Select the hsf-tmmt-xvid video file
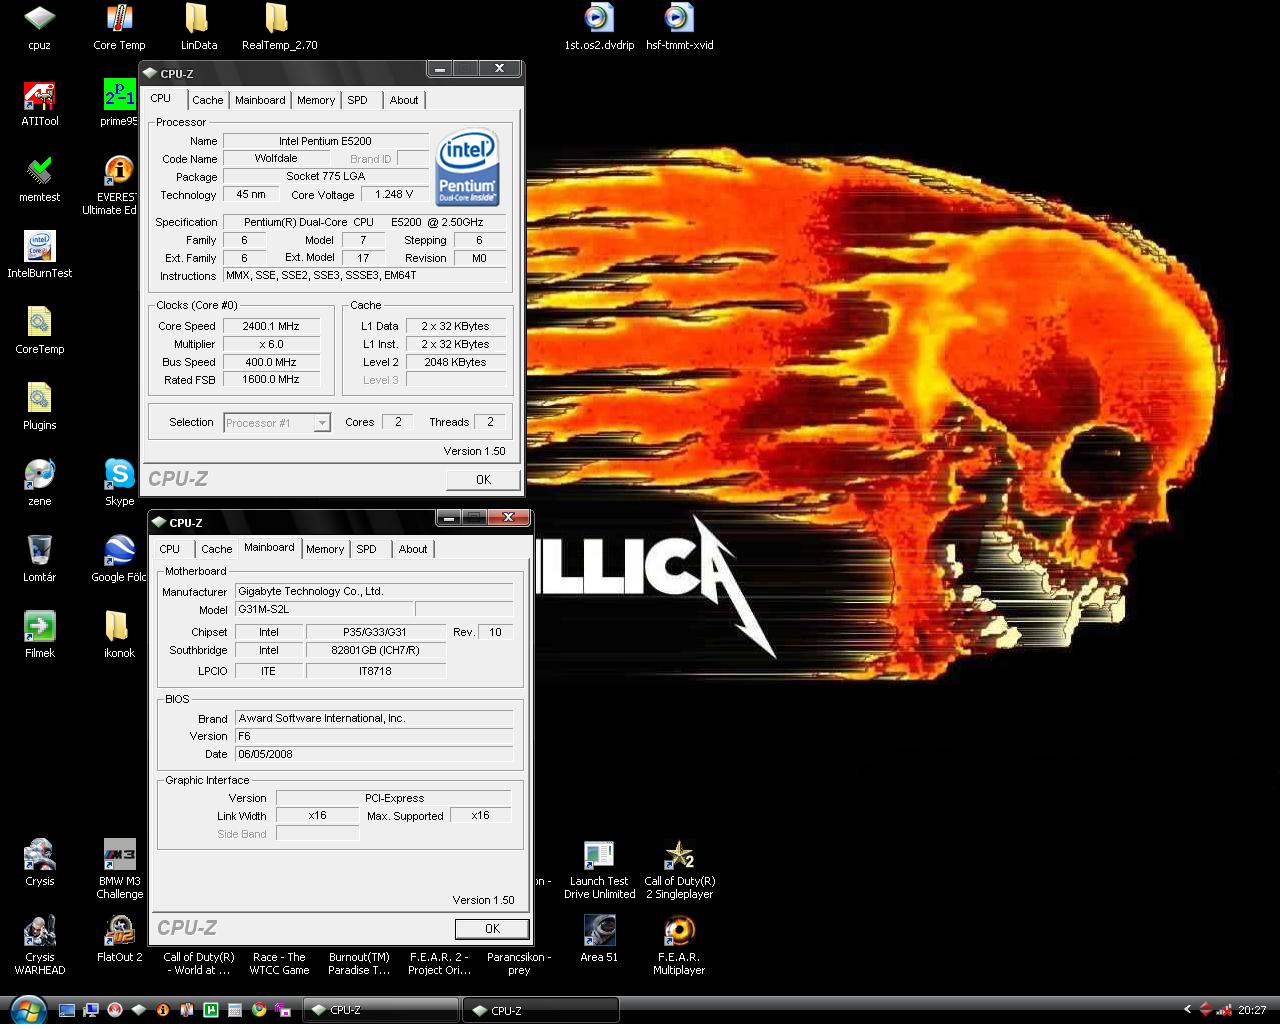This screenshot has height=1029, width=1280. tap(679, 28)
